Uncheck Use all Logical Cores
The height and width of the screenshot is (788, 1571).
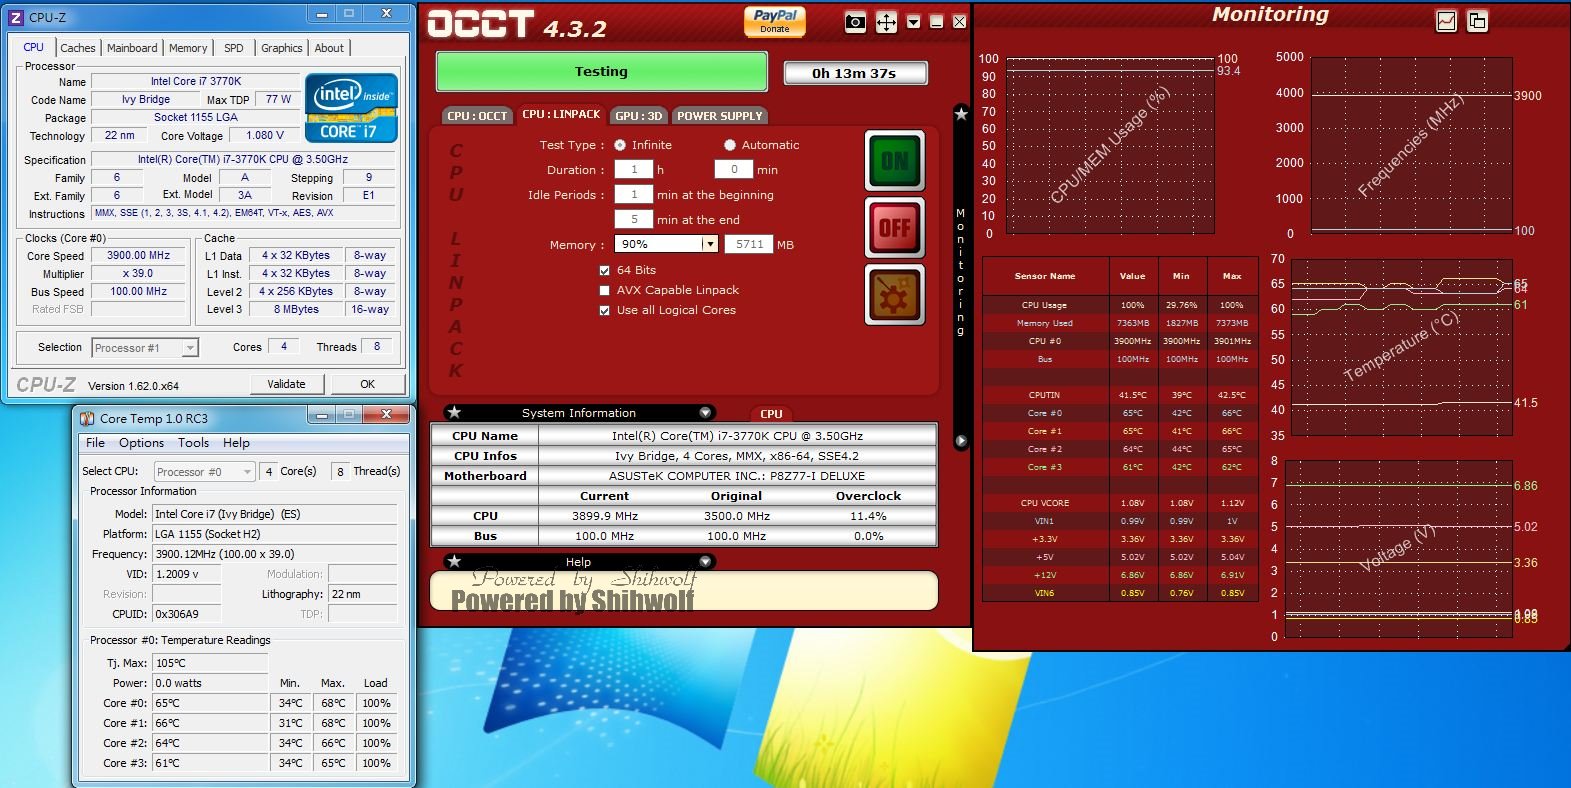point(604,311)
